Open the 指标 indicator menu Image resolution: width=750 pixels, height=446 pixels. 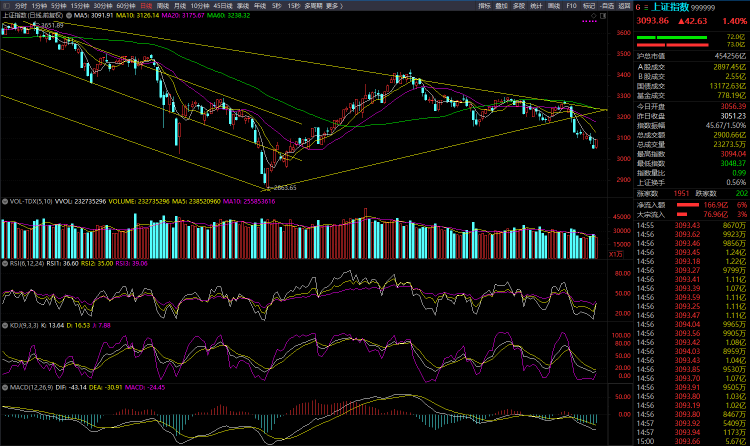point(484,6)
